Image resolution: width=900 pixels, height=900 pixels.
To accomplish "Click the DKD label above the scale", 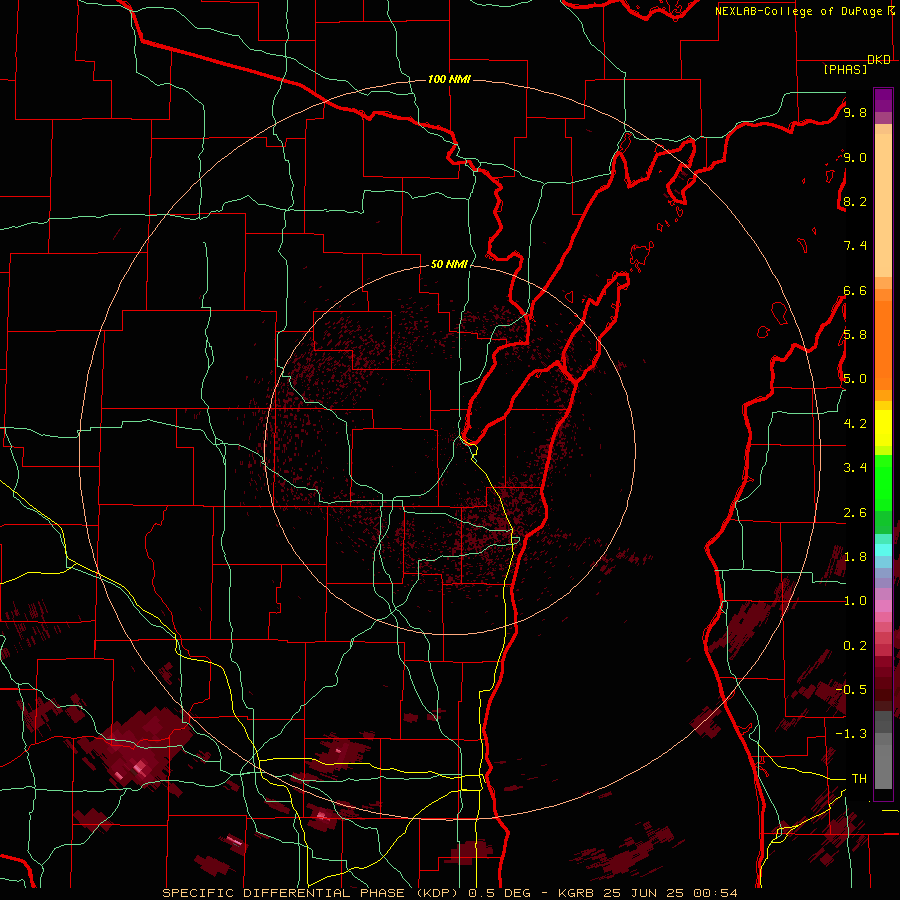I will 879,60.
